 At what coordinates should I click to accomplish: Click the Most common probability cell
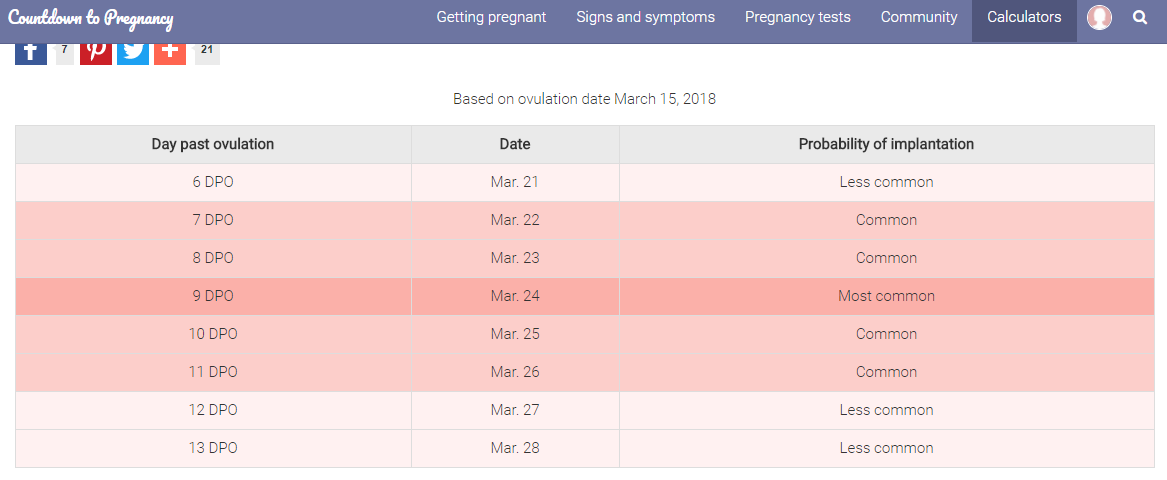886,296
